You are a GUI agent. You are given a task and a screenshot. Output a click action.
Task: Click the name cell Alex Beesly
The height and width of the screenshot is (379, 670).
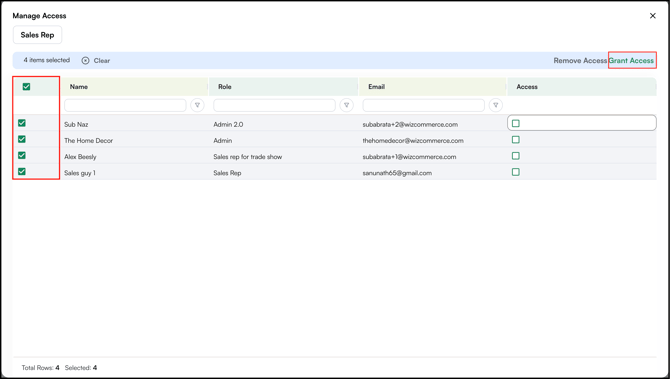80,157
